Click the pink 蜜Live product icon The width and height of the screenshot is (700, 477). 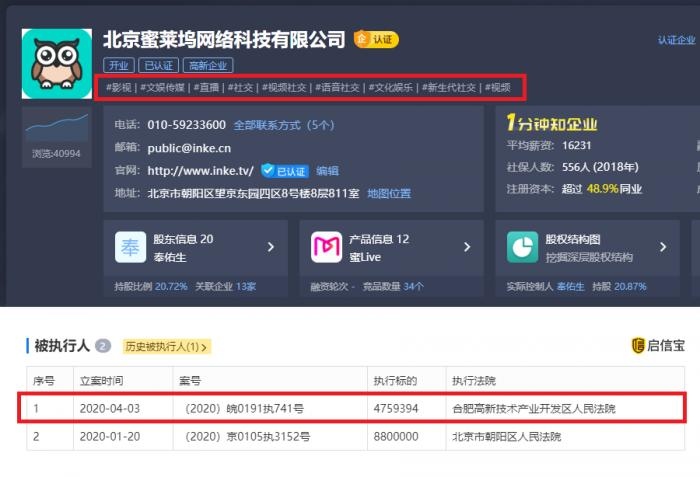(x=326, y=246)
